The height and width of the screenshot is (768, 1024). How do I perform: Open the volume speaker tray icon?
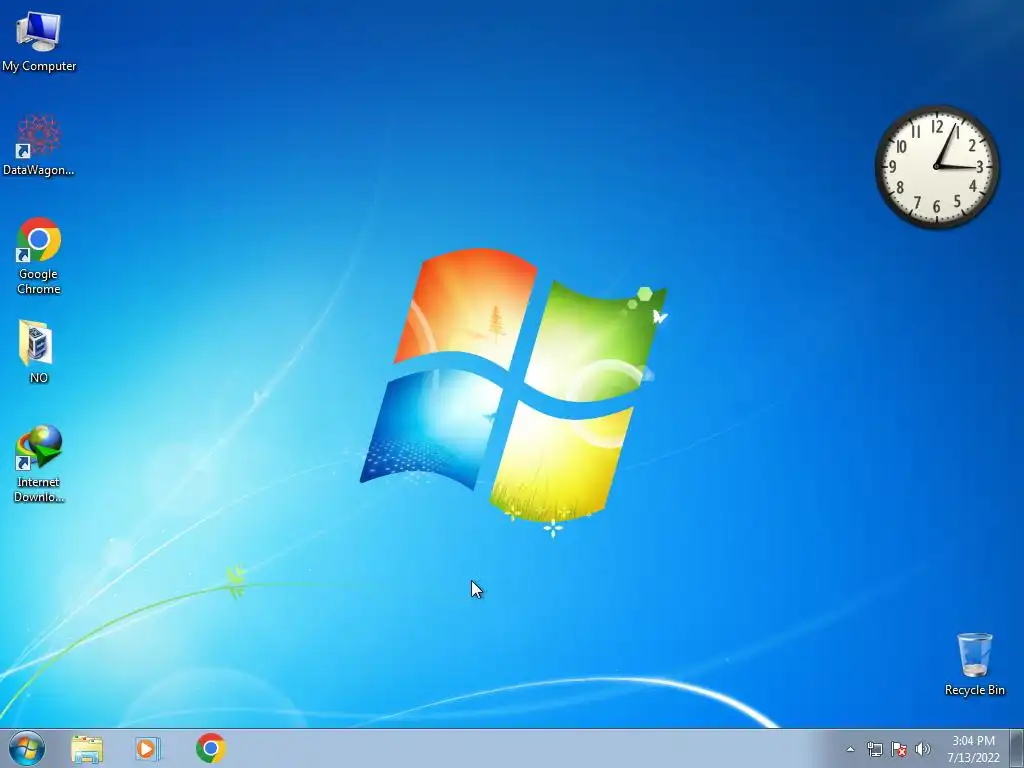point(923,749)
